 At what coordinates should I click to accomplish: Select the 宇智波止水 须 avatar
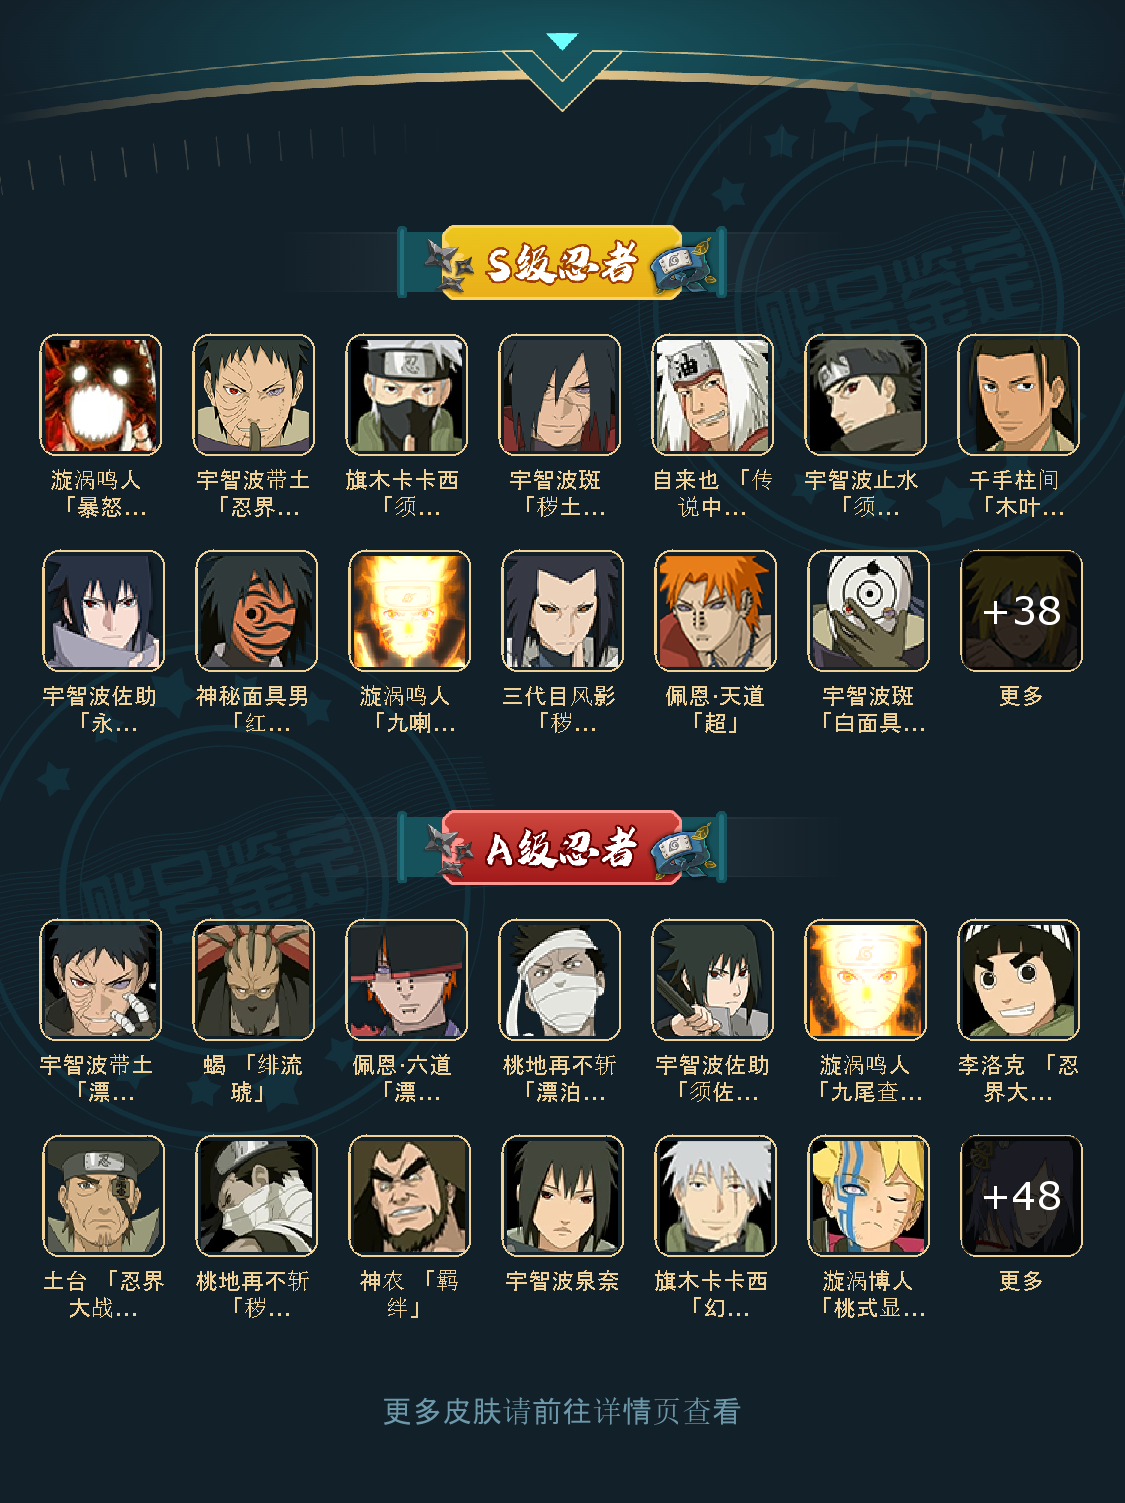click(x=865, y=395)
